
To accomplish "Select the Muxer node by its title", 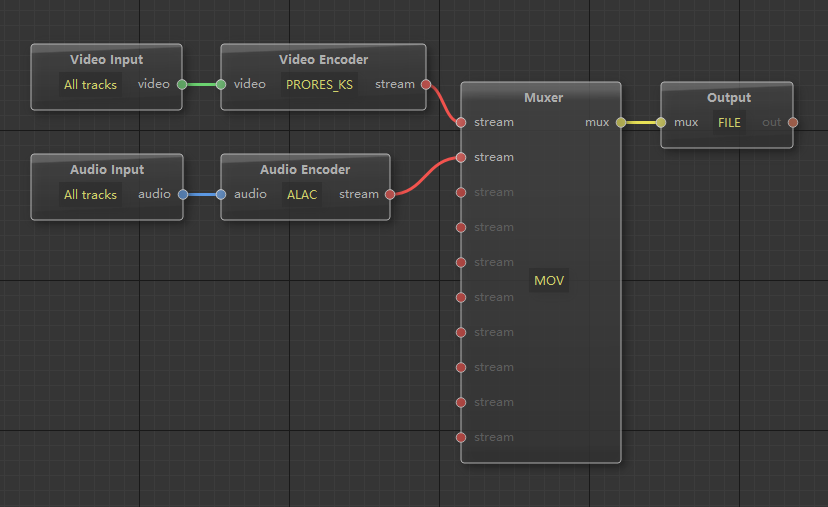I will (543, 98).
